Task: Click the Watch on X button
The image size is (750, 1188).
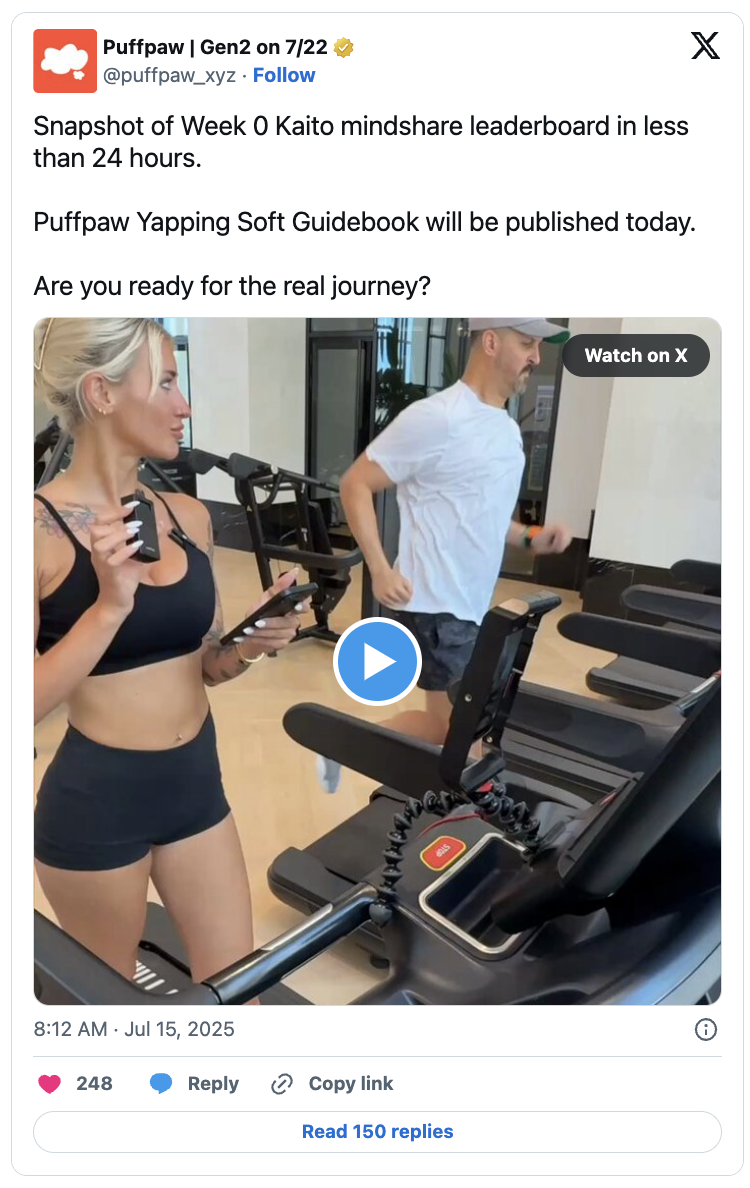Action: (636, 355)
